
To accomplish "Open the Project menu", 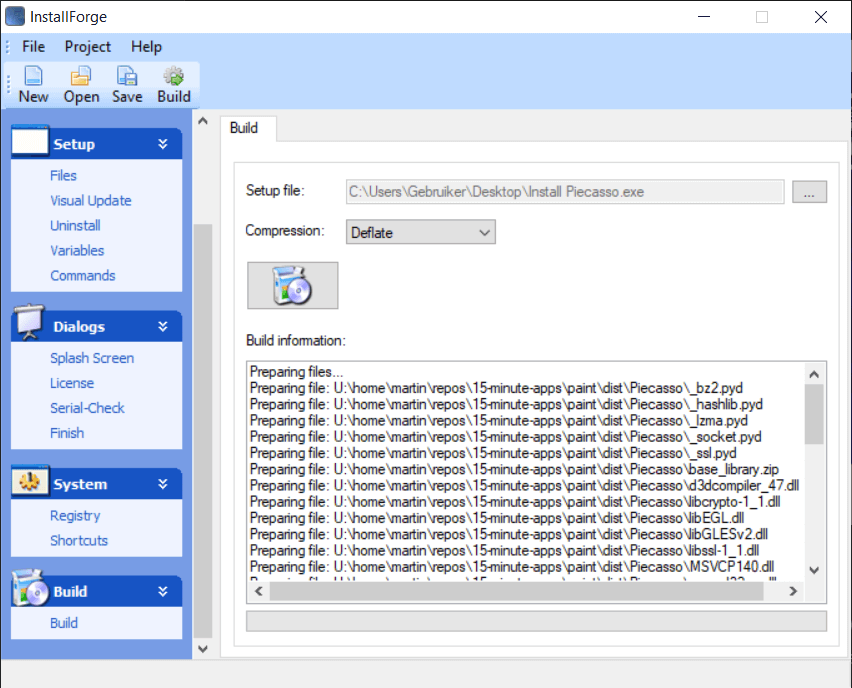I will pyautogui.click(x=87, y=47).
